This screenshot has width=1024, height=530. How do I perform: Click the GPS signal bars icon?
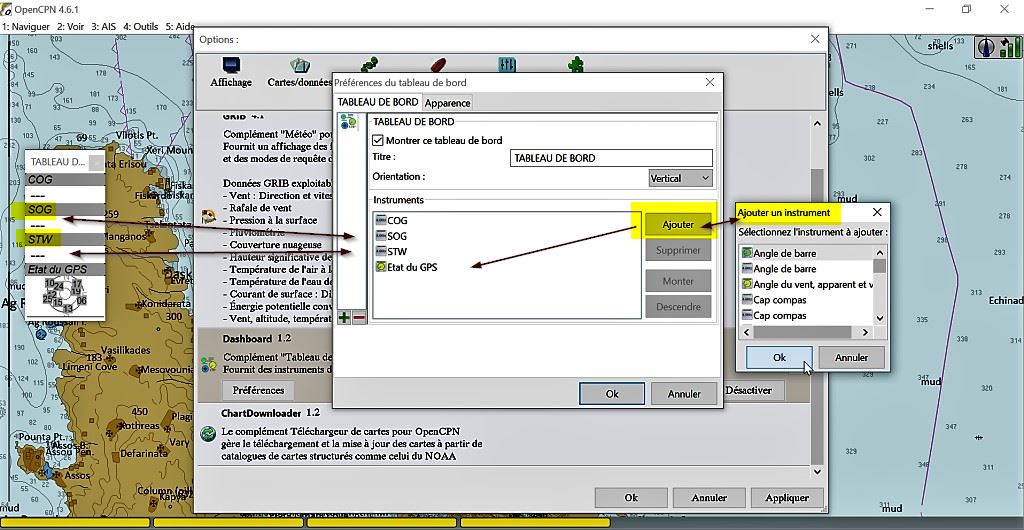1010,47
